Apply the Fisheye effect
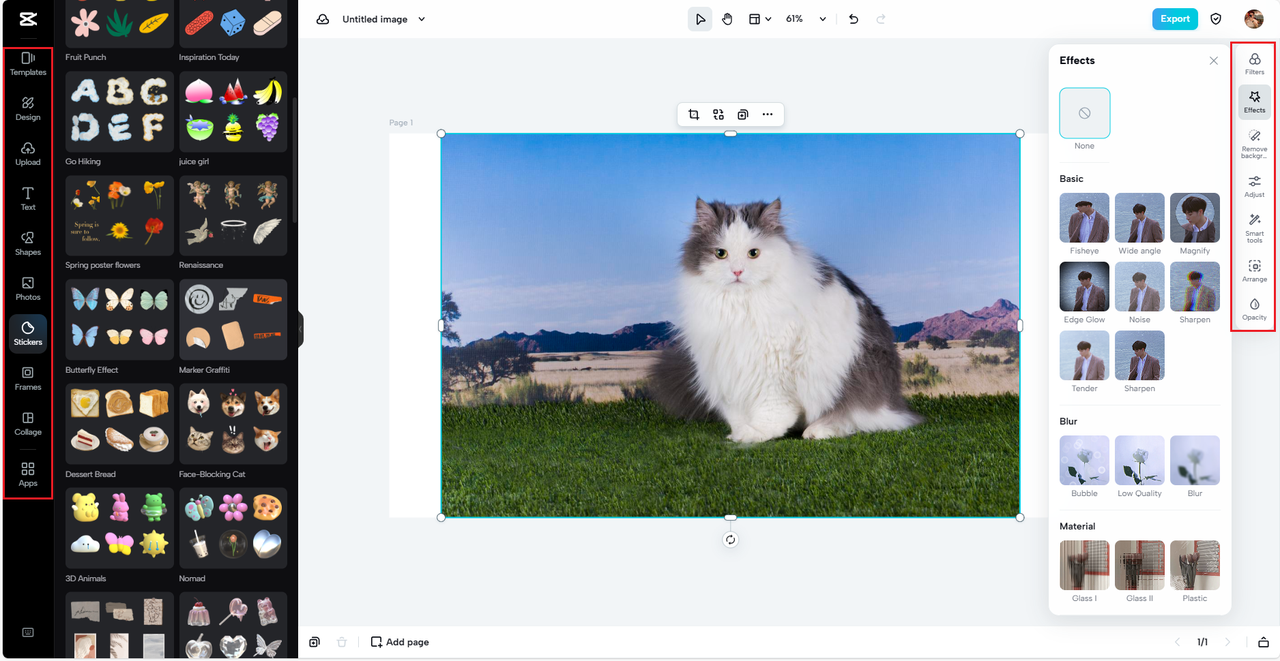 coord(1084,218)
